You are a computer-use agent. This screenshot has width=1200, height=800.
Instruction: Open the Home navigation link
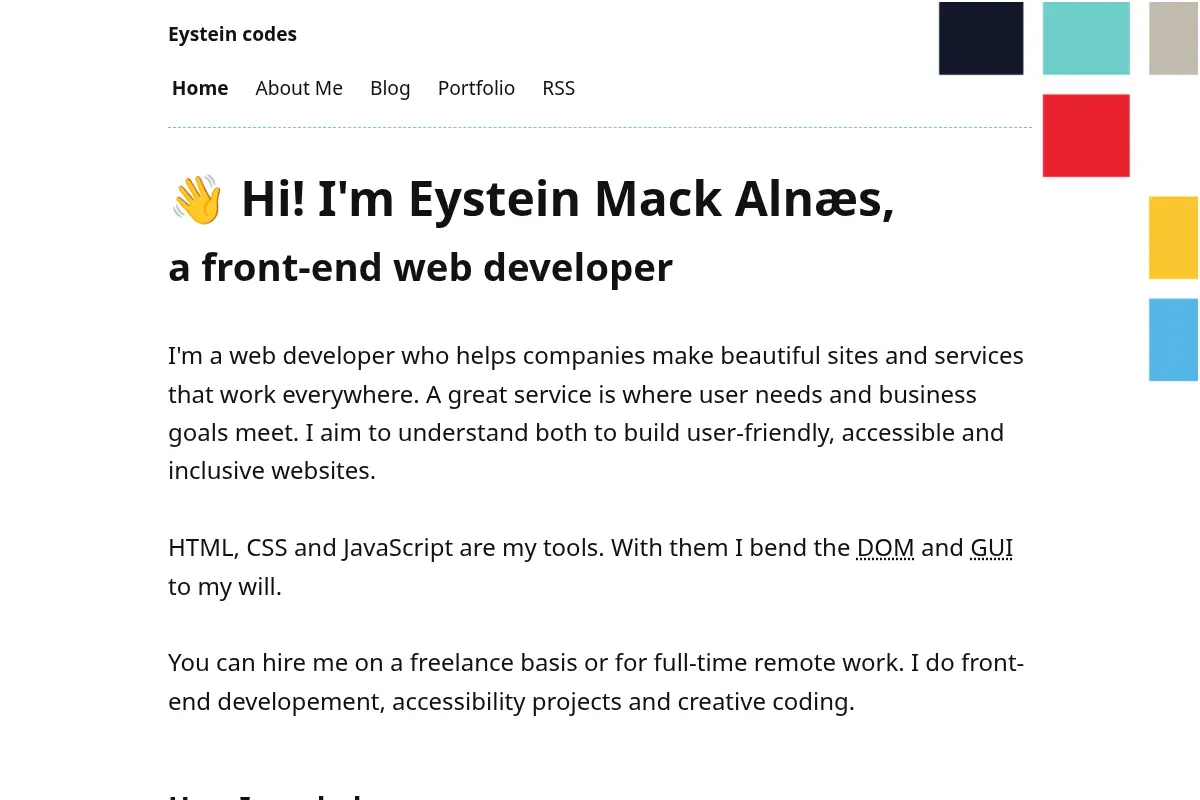click(x=200, y=88)
